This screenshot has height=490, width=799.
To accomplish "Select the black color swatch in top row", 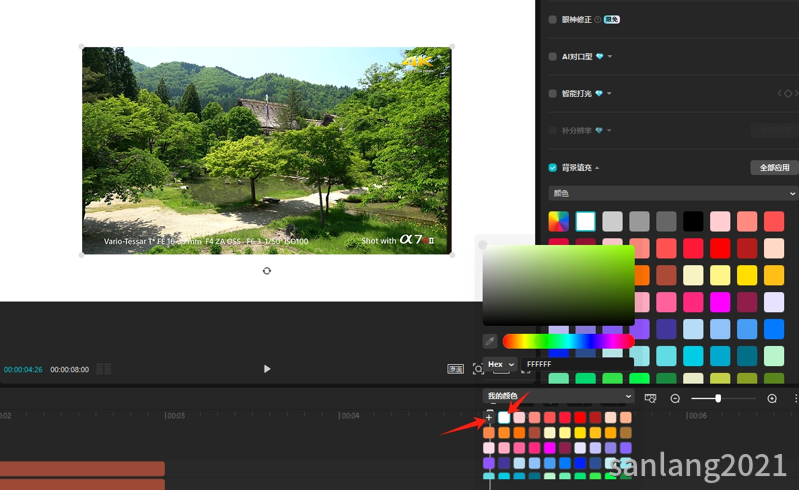I will (693, 221).
